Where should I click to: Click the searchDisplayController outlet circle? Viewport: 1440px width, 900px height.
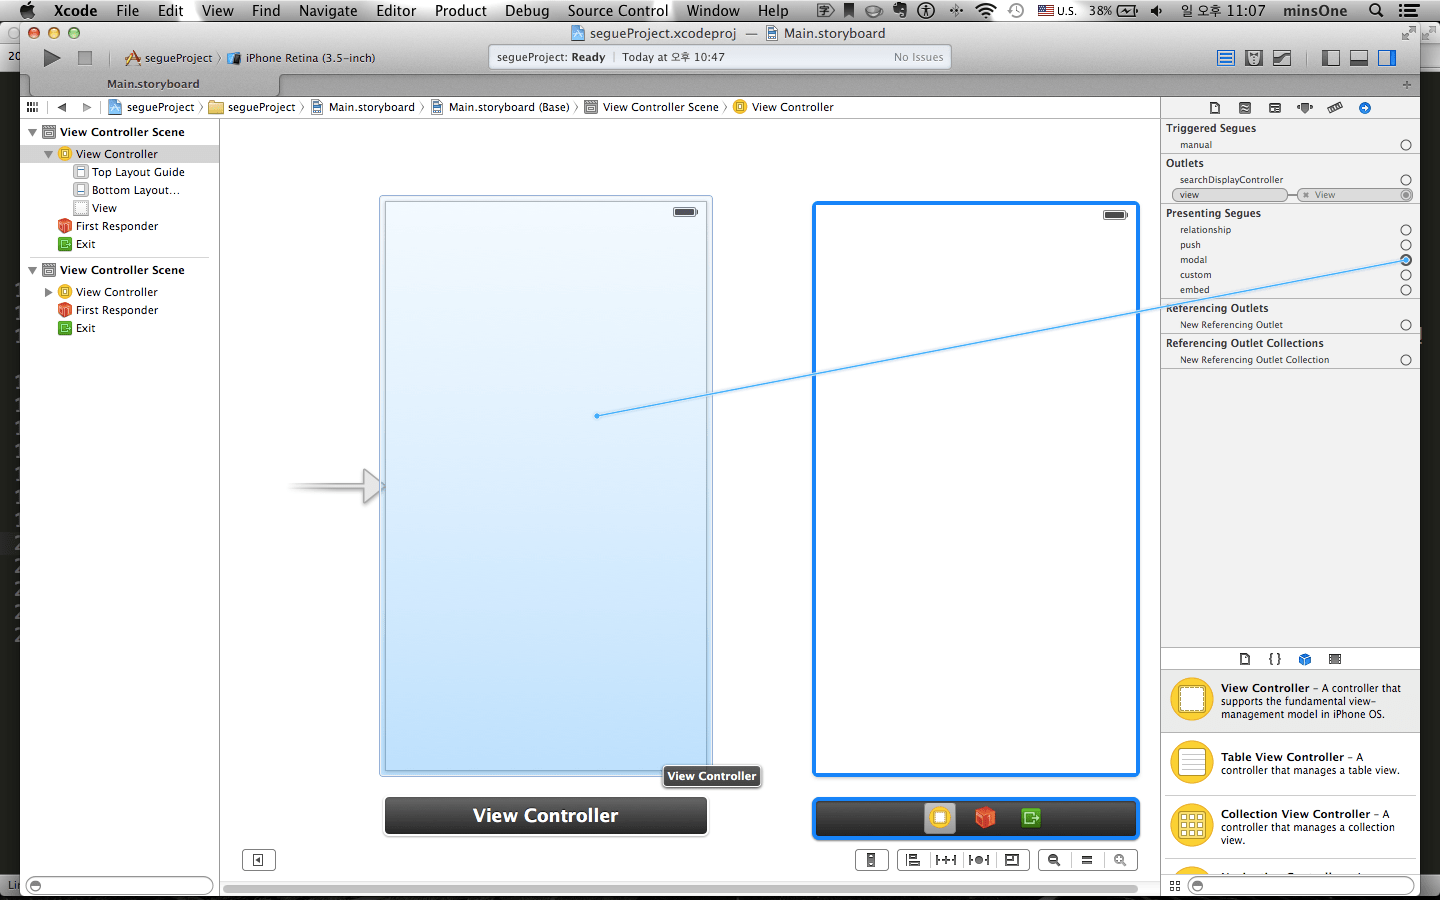1406,180
